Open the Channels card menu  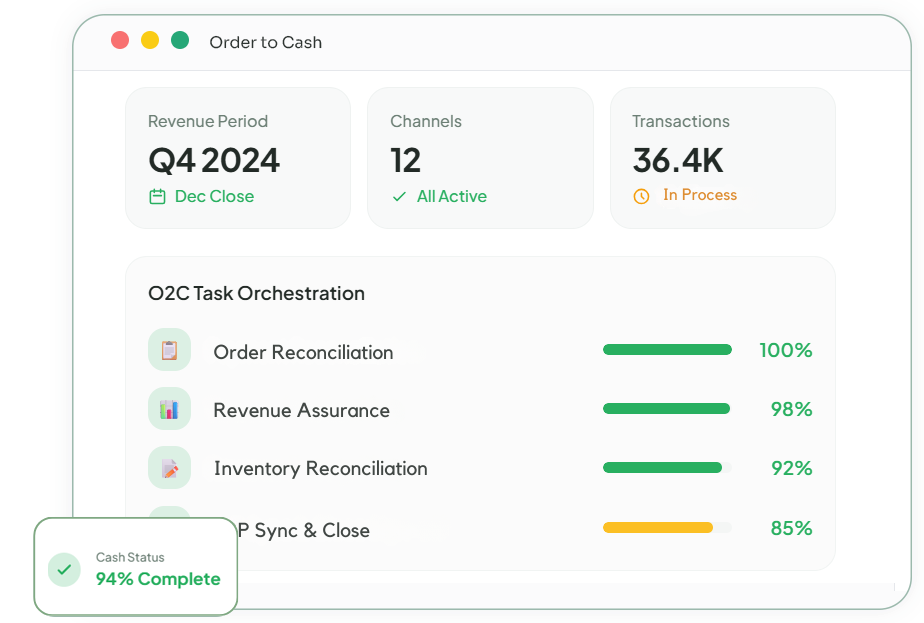point(480,158)
